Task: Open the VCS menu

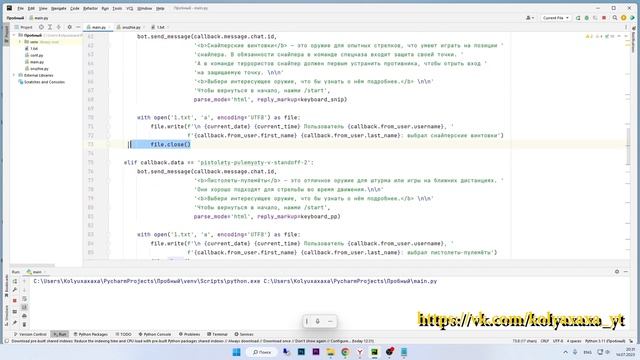Action: [x=129, y=8]
